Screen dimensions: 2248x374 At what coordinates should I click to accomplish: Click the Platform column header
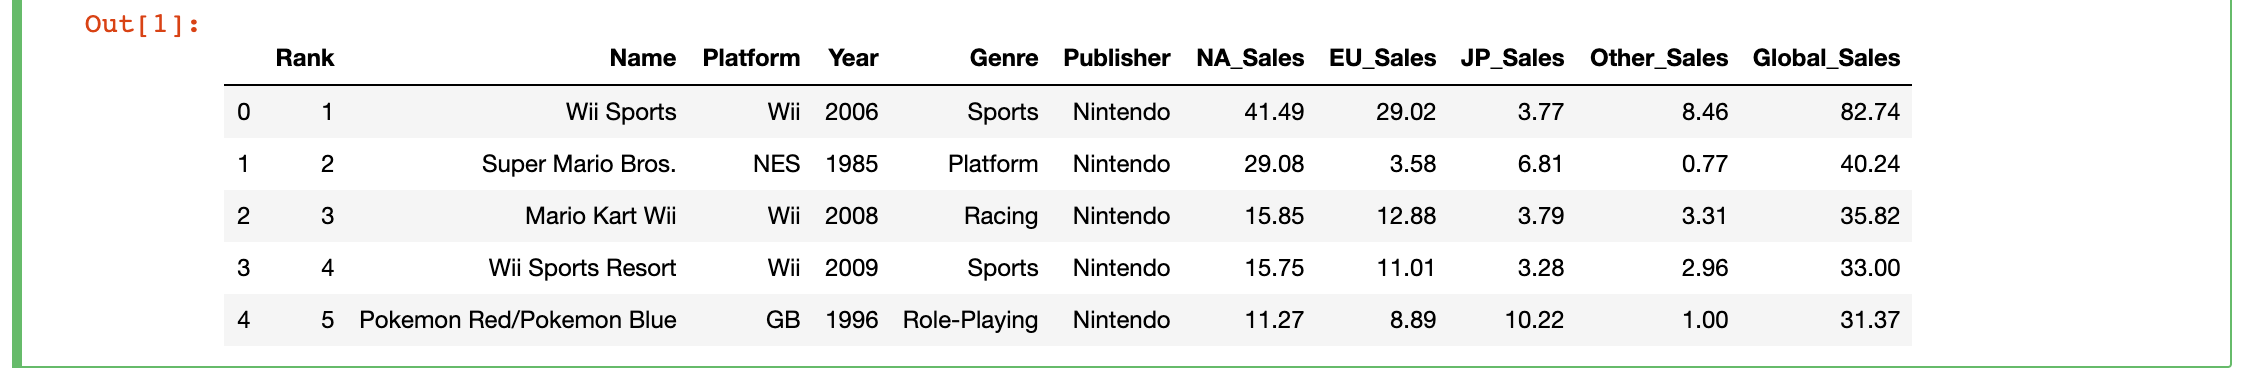(x=751, y=58)
